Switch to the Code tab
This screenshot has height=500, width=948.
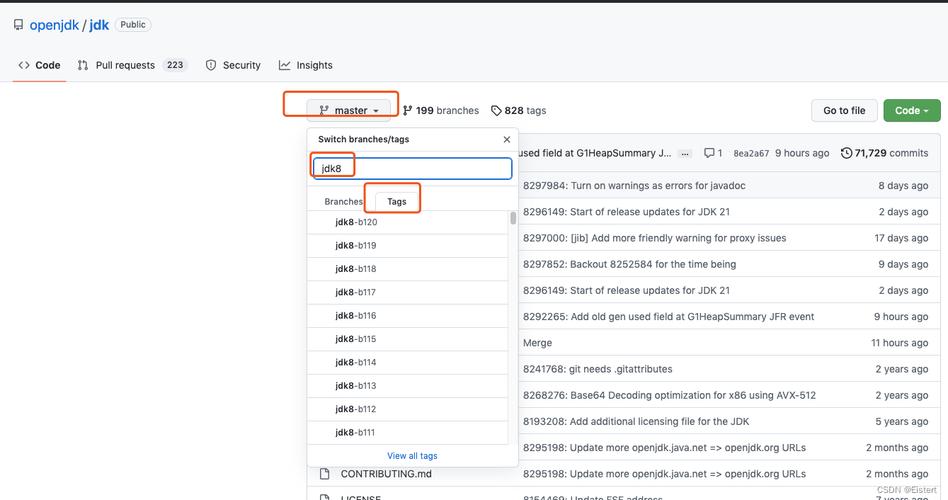40,65
